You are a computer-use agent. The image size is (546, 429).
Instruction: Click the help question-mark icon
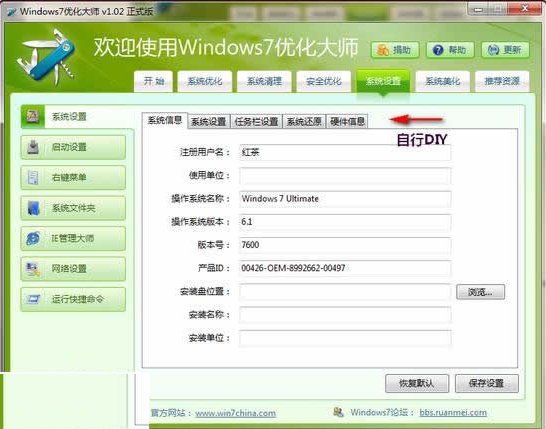point(438,50)
